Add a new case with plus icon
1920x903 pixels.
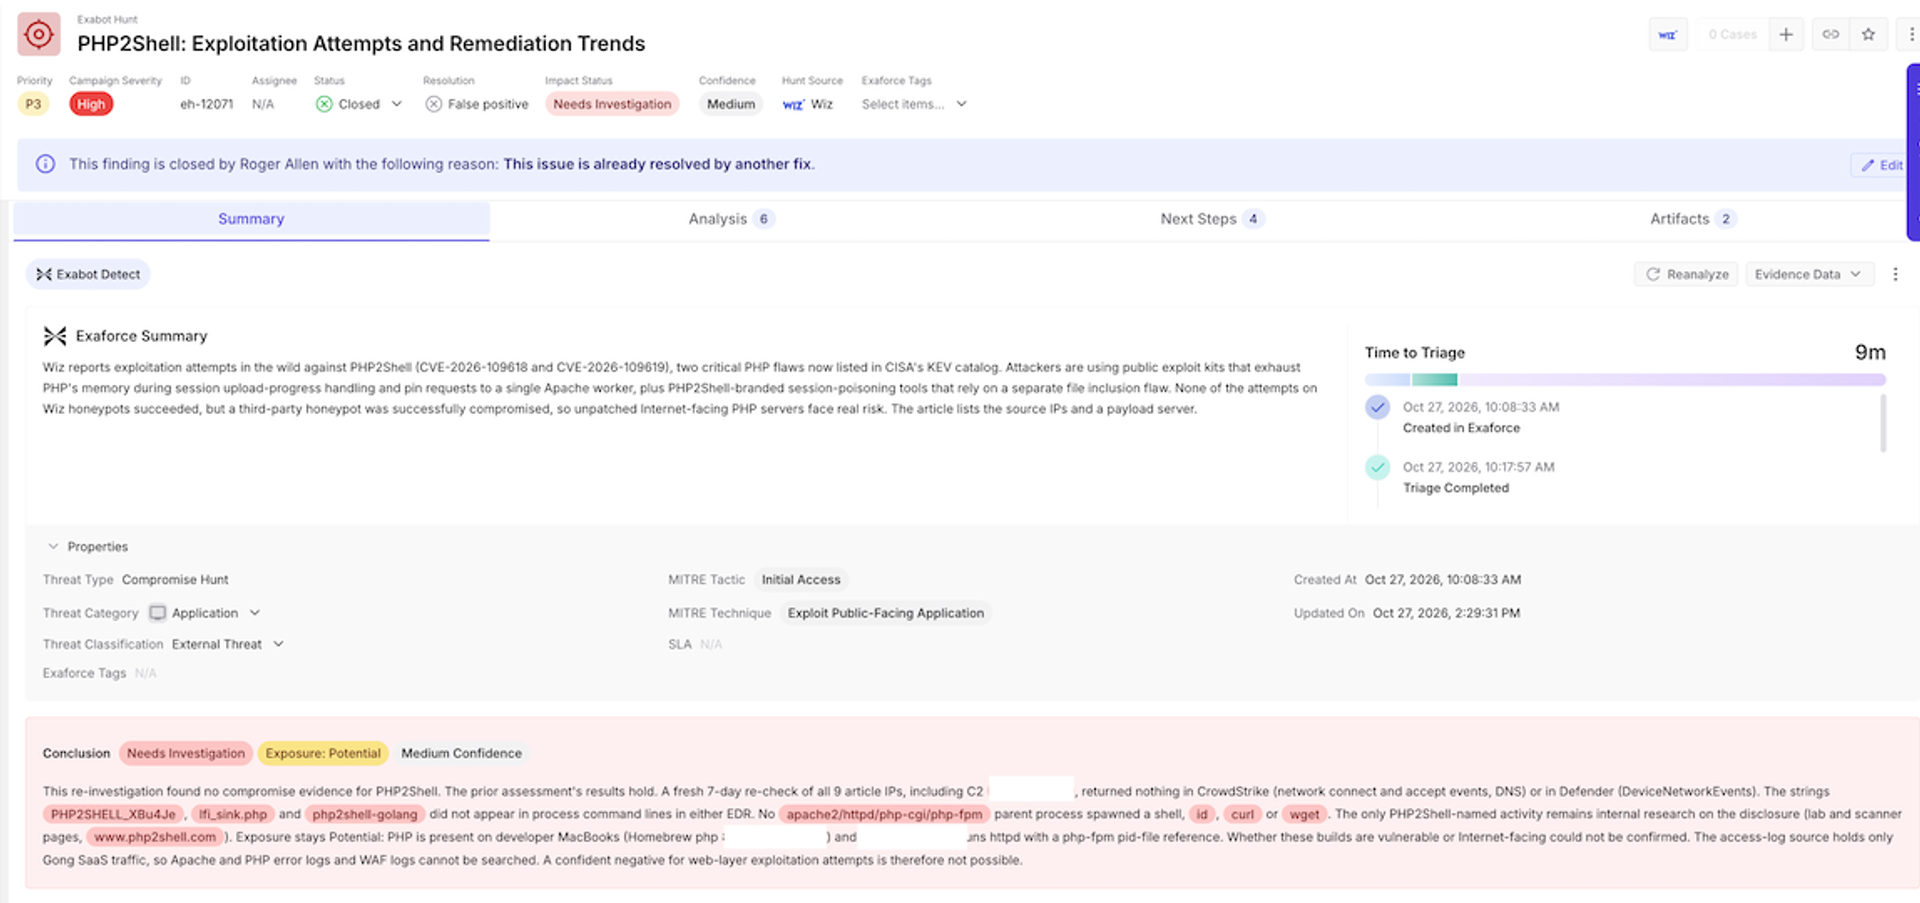click(1786, 35)
